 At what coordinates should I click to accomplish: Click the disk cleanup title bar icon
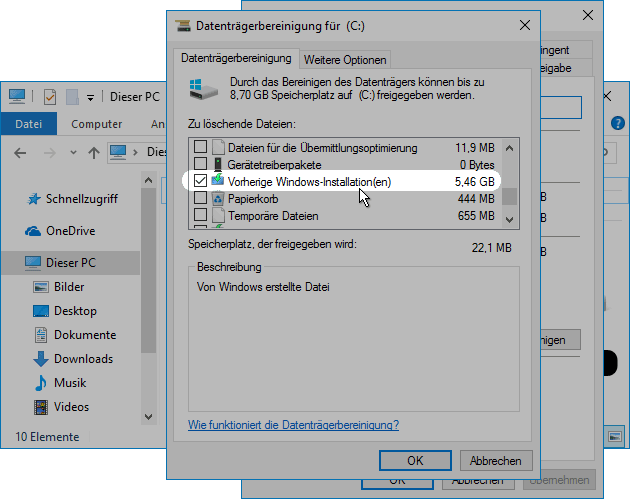(x=183, y=26)
